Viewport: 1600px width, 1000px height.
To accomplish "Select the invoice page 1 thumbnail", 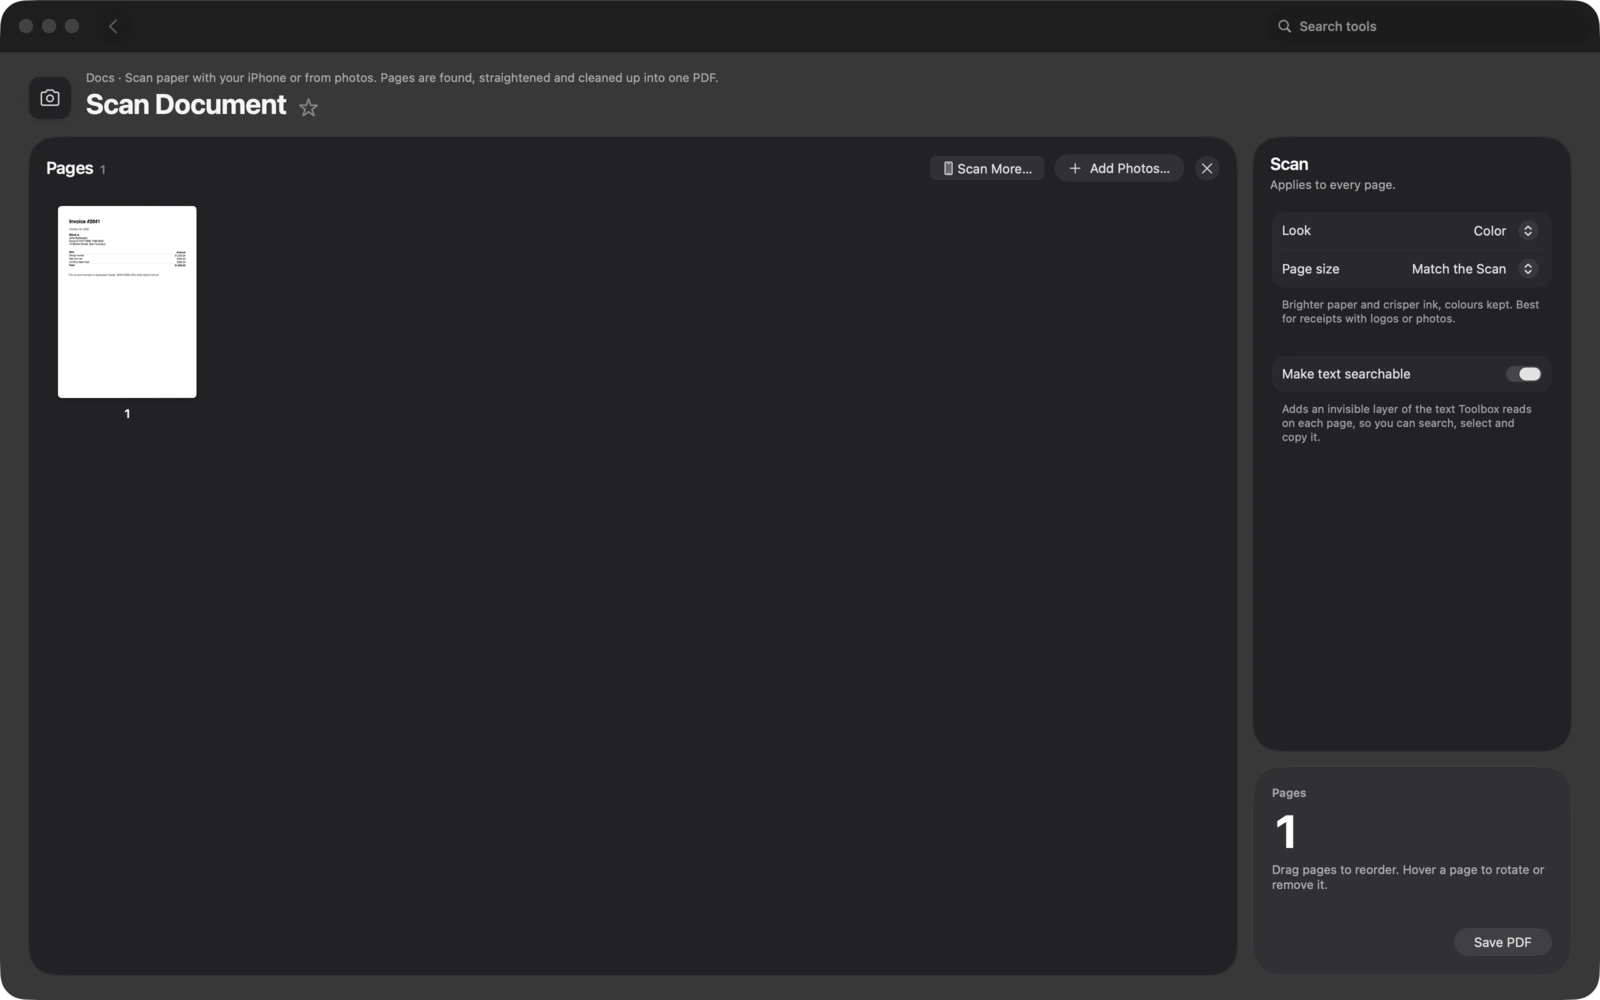I will point(127,302).
